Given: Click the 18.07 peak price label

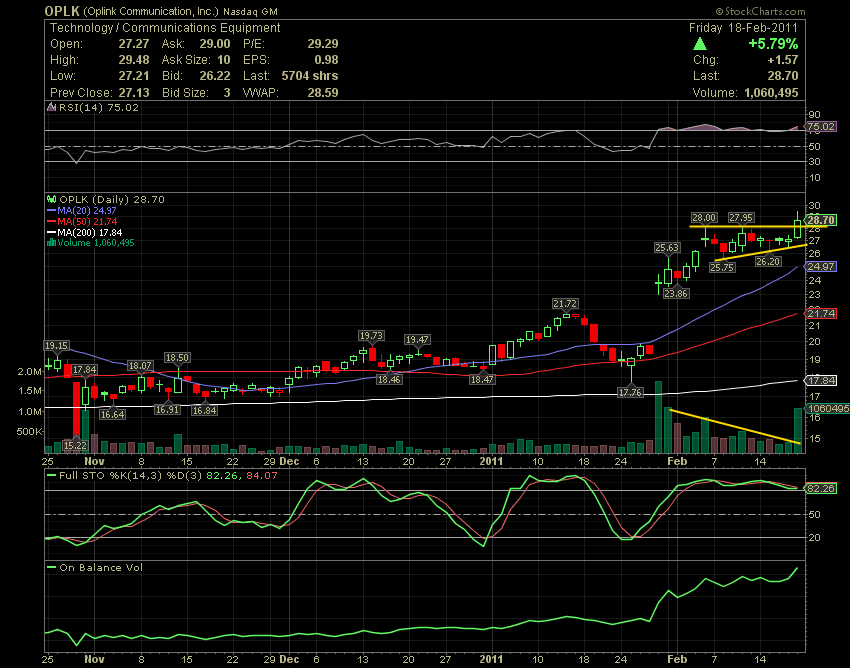Looking at the screenshot, I should [x=140, y=365].
